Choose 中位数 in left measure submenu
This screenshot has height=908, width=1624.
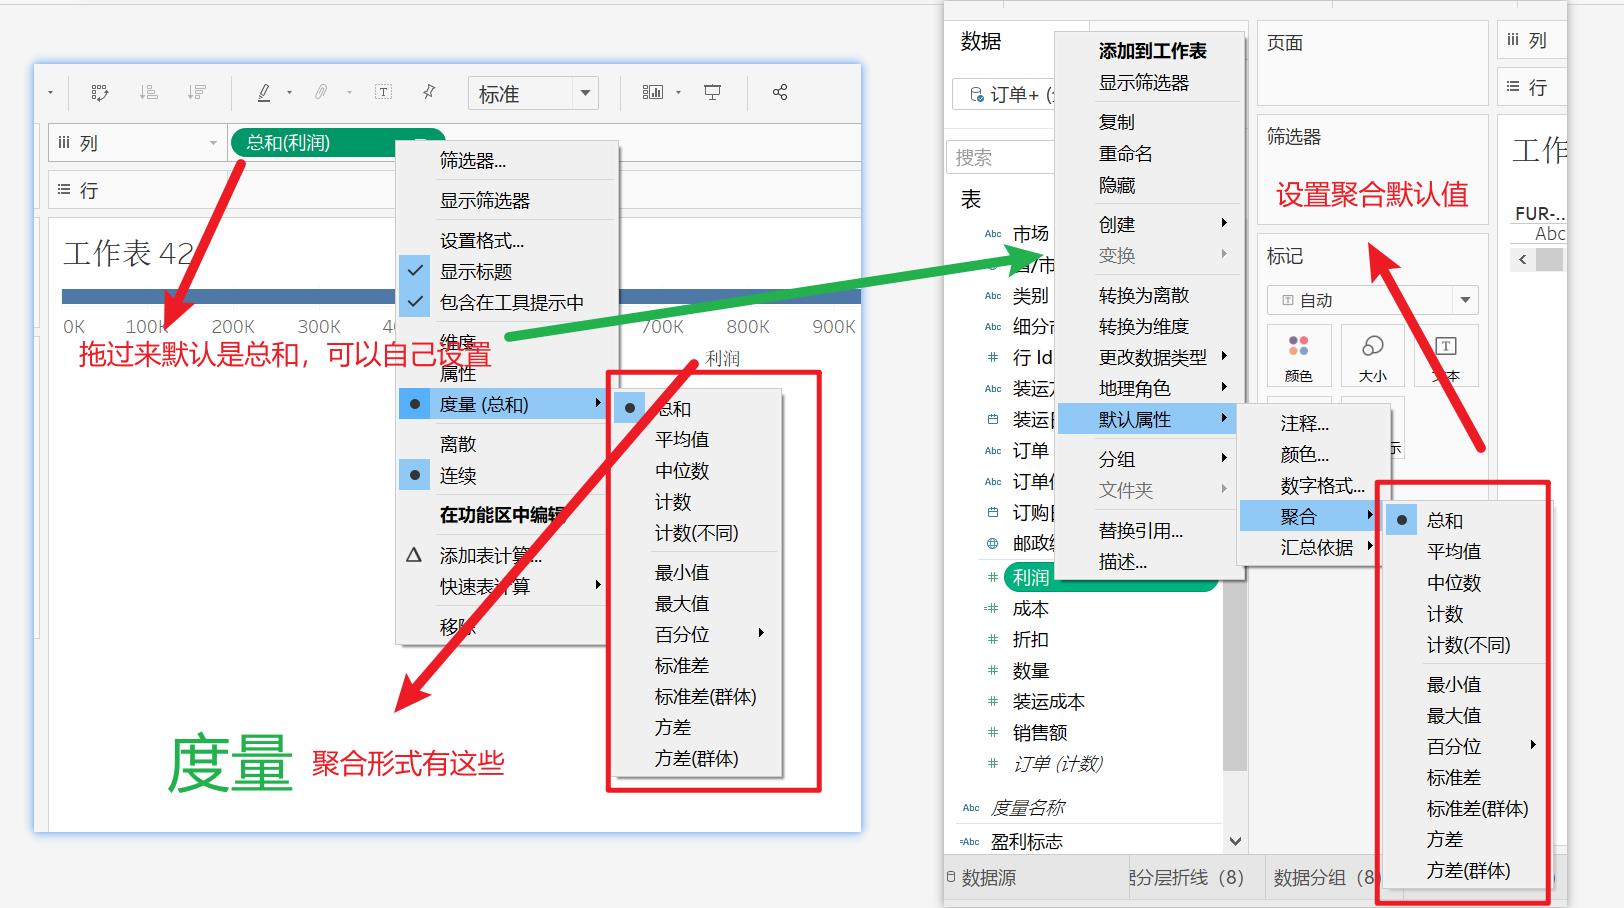click(697, 470)
